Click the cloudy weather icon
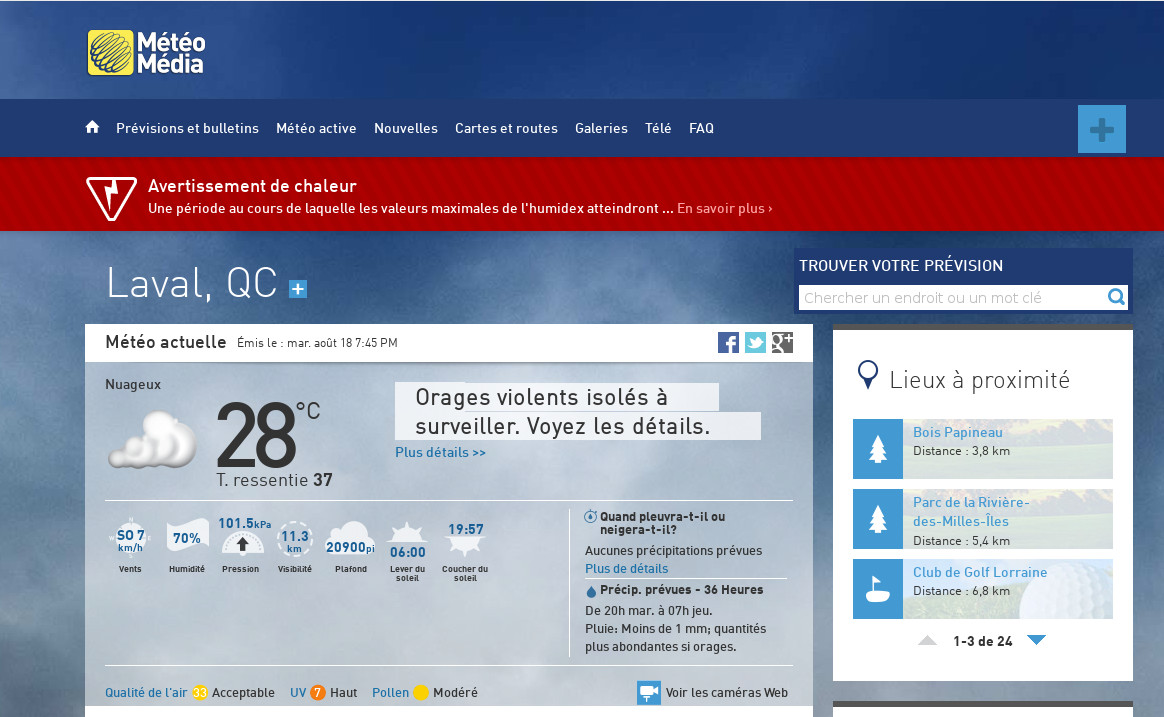Image resolution: width=1164 pixels, height=717 pixels. point(152,440)
